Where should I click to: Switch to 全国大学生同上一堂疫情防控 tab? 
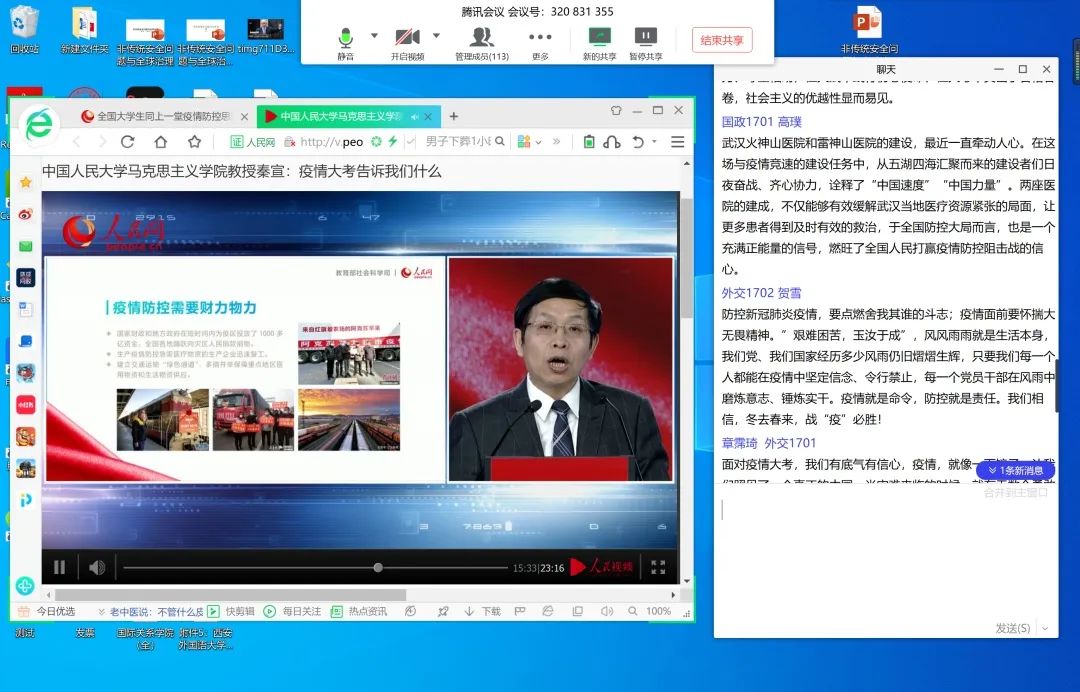pos(160,116)
